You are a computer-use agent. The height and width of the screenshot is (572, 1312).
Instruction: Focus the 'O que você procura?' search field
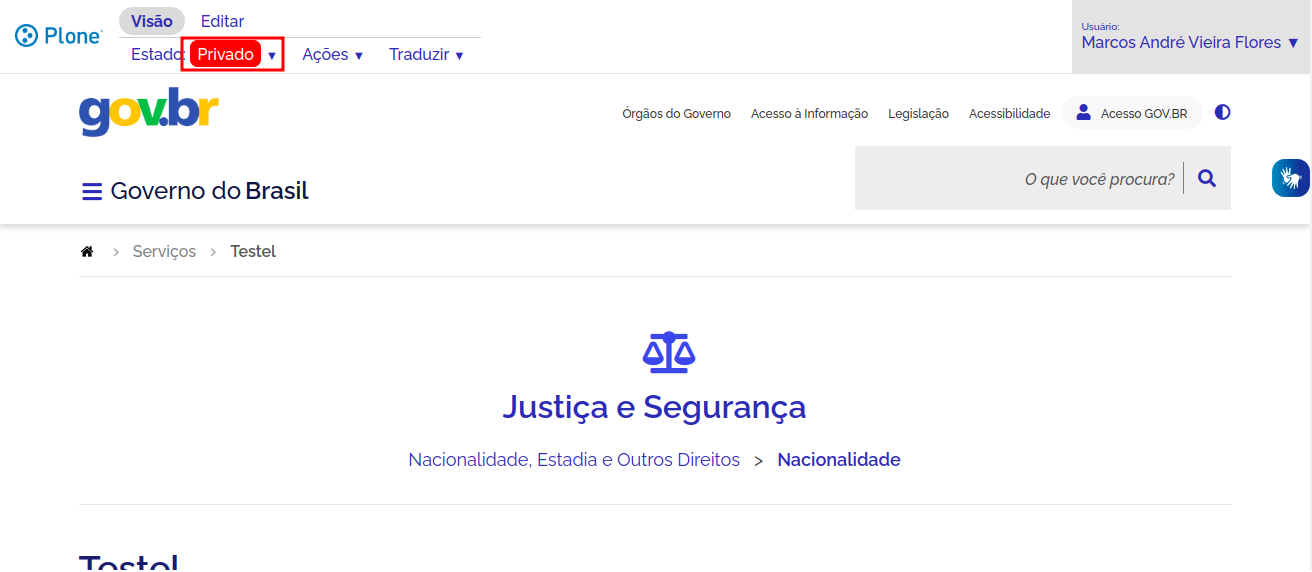1020,178
